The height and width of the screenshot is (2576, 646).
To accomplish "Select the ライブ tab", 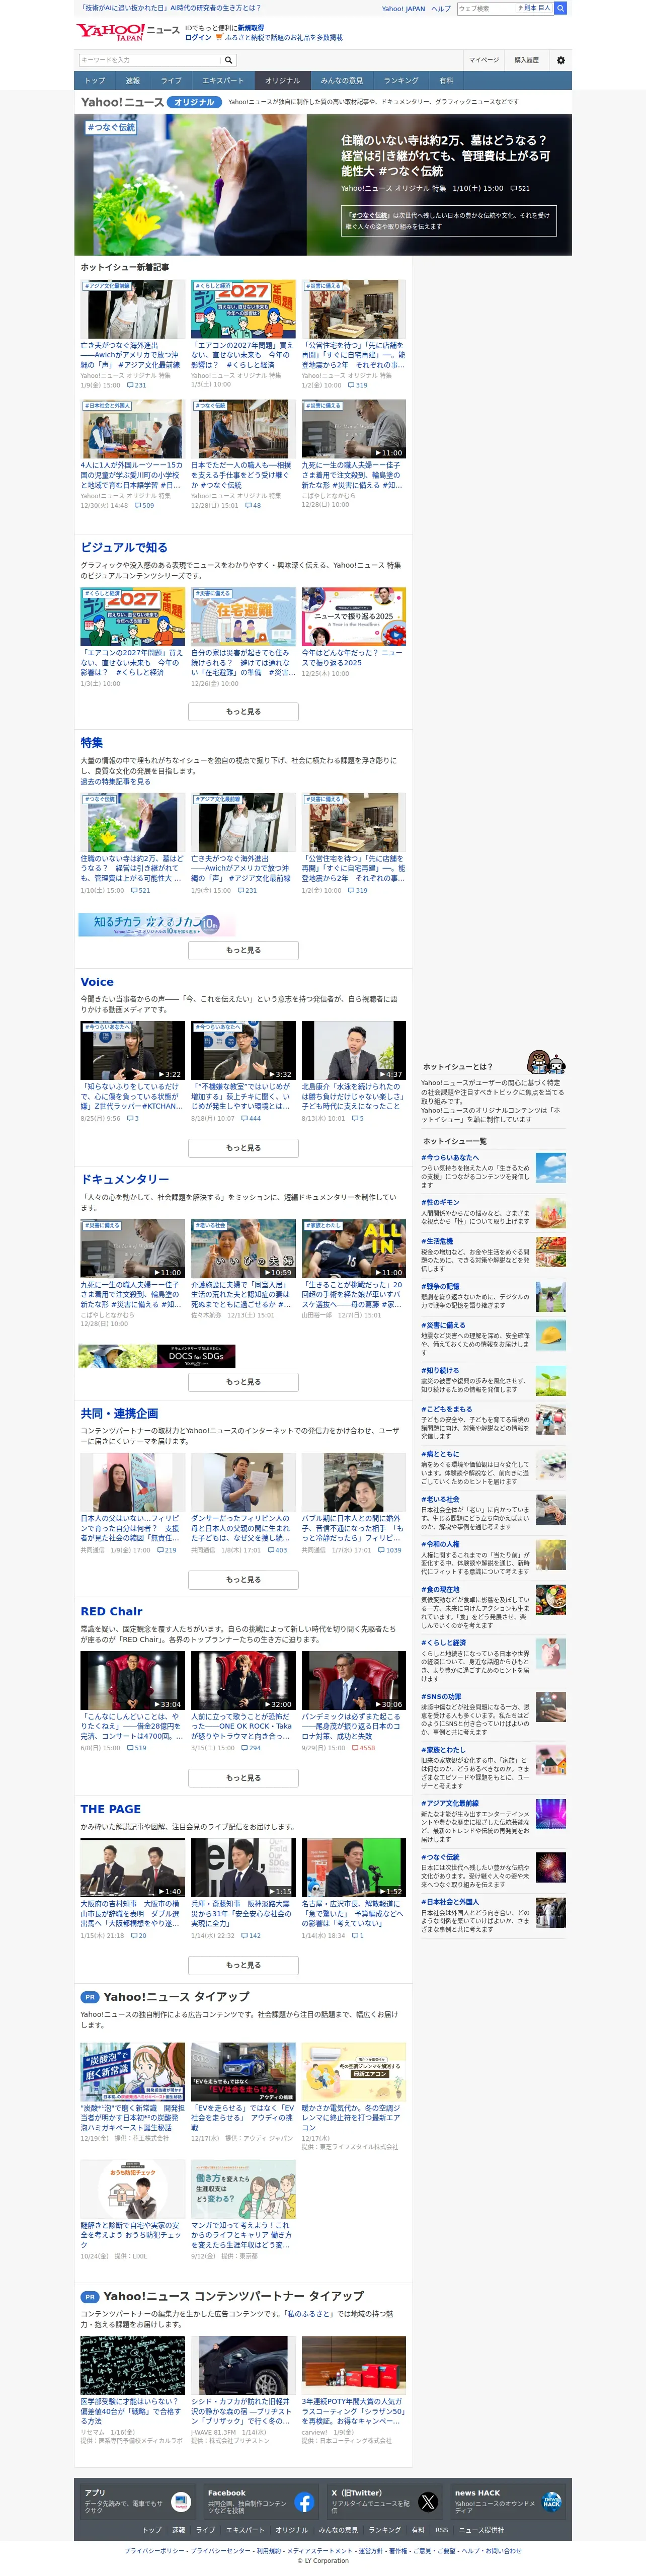I will (x=172, y=80).
